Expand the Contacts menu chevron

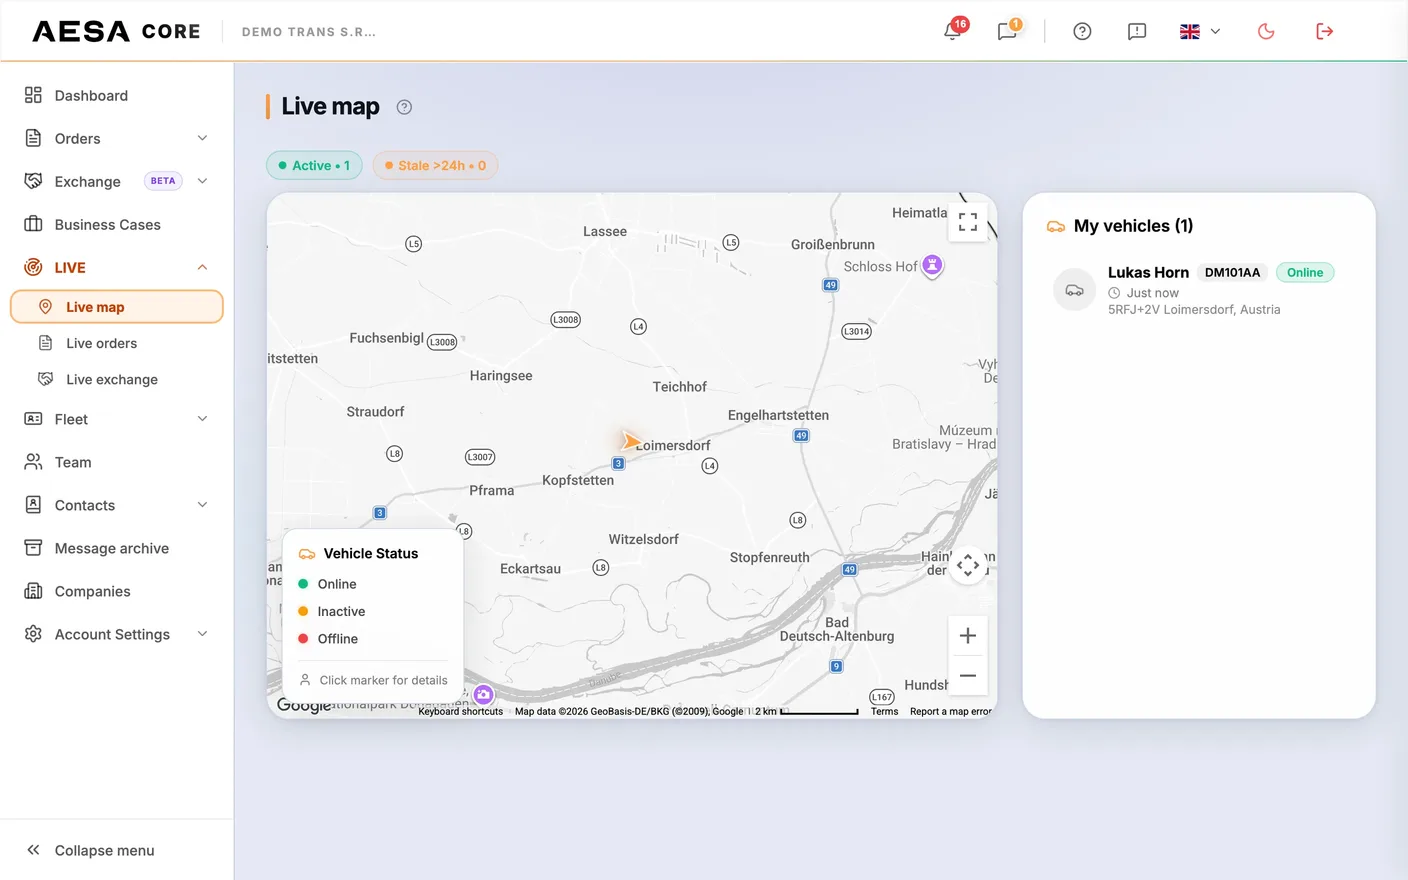click(x=202, y=505)
